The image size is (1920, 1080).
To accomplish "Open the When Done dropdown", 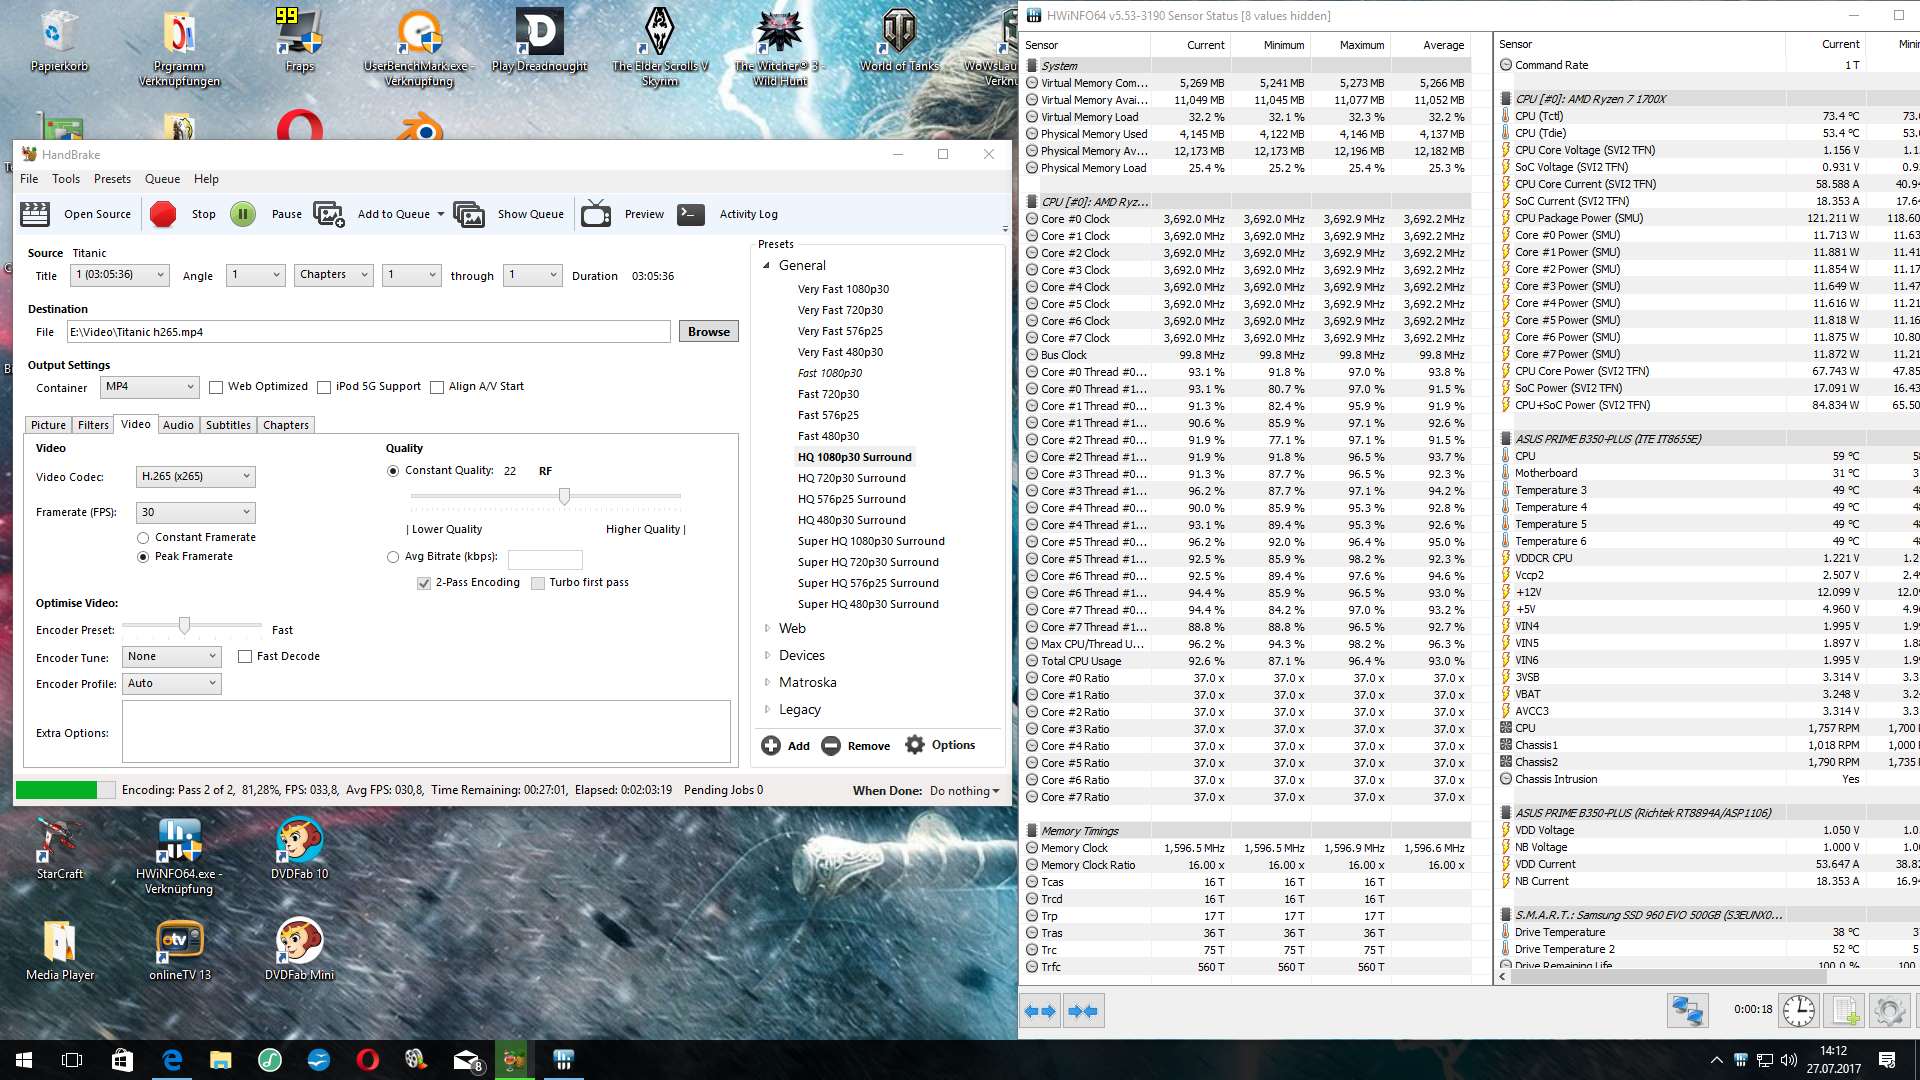I will (x=964, y=791).
